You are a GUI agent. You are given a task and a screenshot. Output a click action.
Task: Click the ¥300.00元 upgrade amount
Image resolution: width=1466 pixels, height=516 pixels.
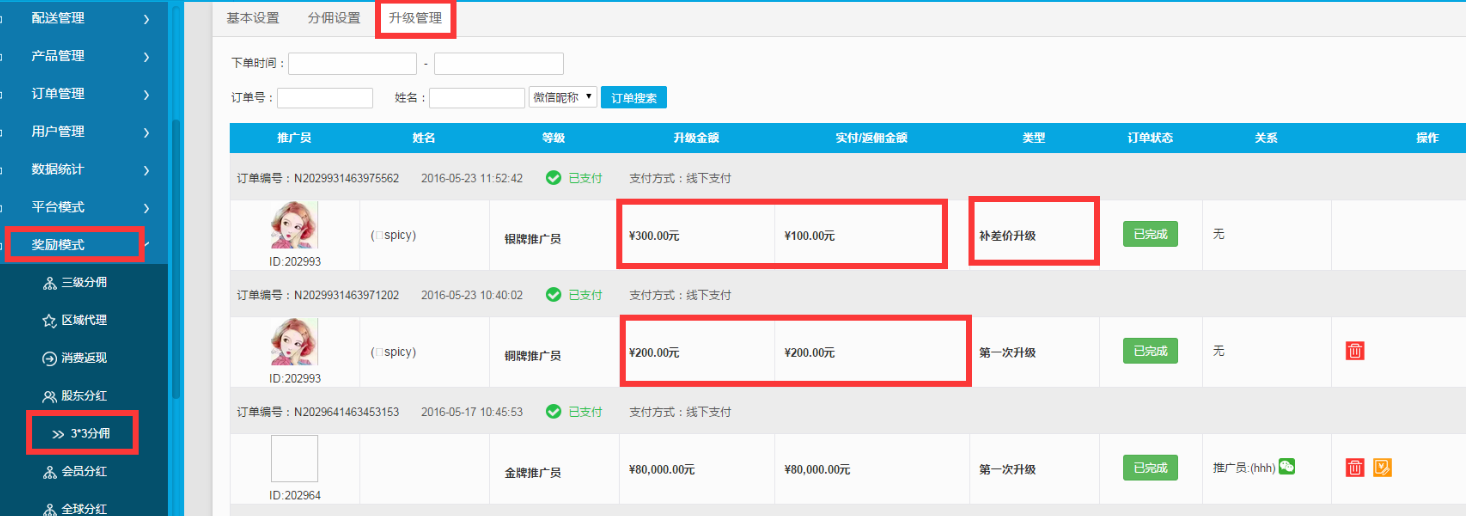[x=654, y=236]
